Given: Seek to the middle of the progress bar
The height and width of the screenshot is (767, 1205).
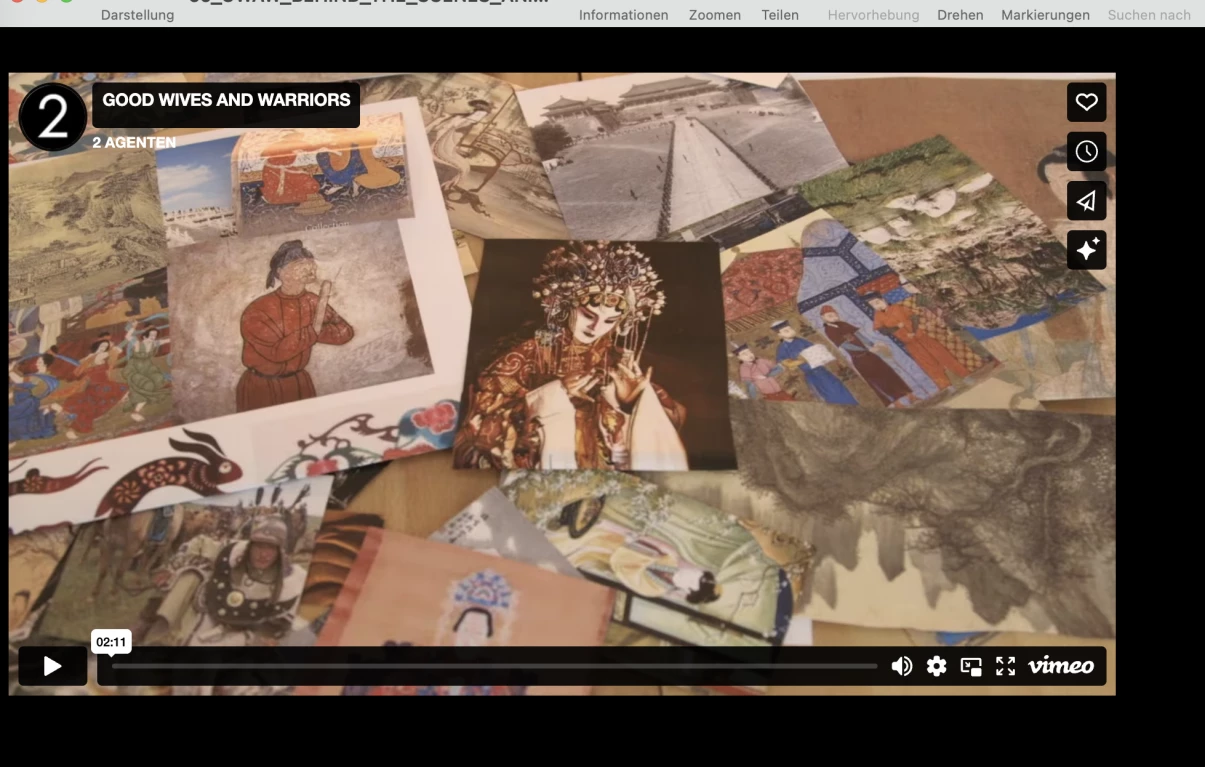Looking at the screenshot, I should tap(494, 666).
